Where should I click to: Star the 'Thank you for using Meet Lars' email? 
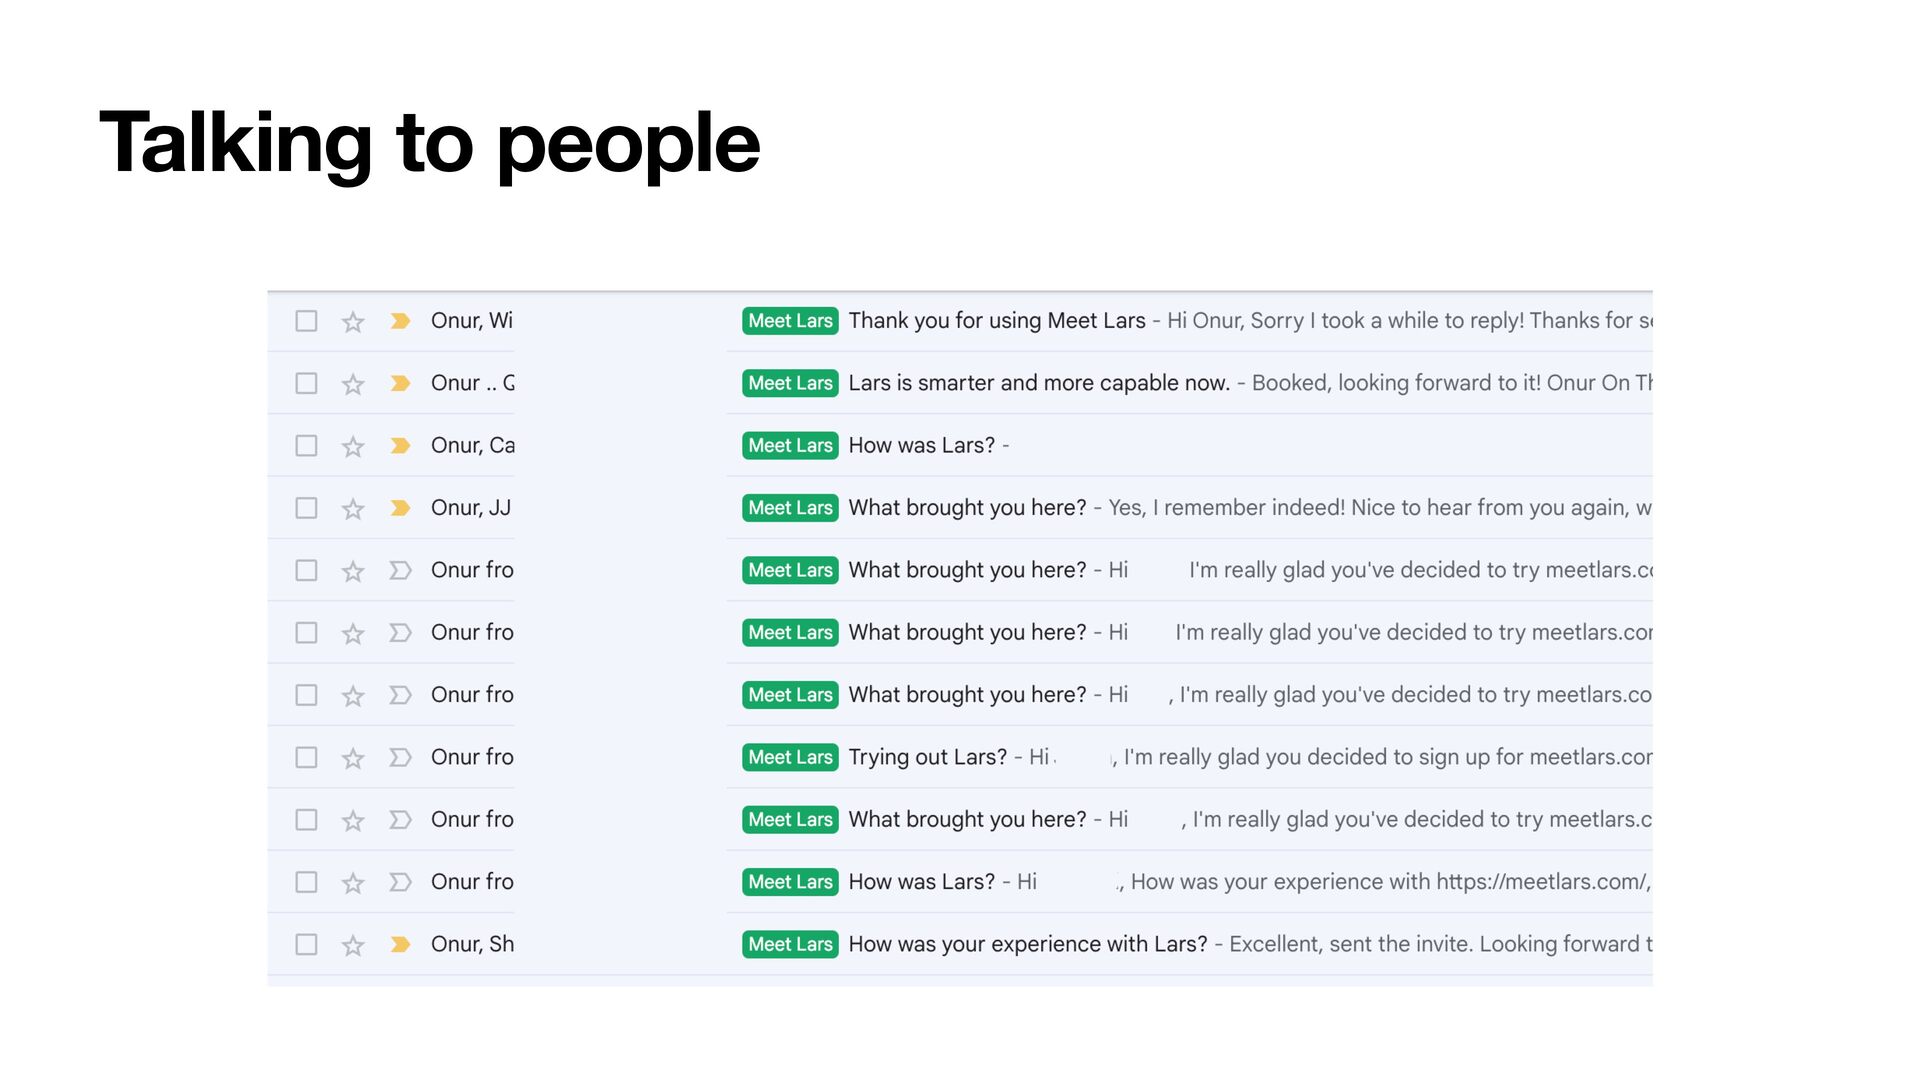[x=352, y=322]
